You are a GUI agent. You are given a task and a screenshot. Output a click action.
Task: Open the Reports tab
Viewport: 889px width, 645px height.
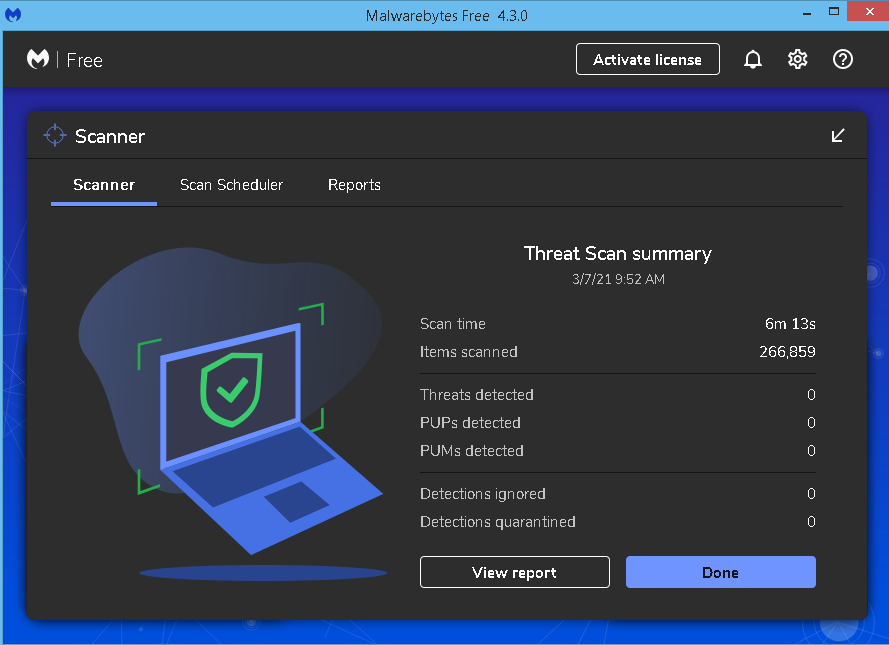pos(354,185)
